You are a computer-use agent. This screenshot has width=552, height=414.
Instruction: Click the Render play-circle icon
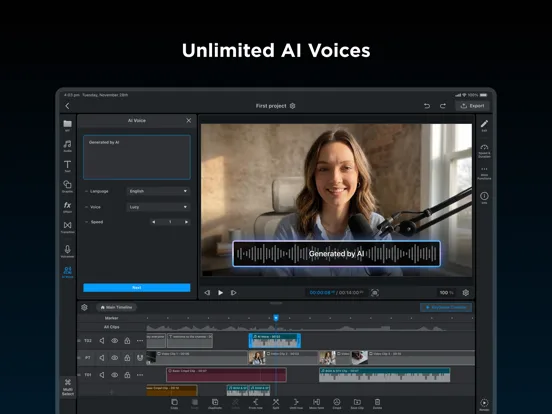point(484,404)
